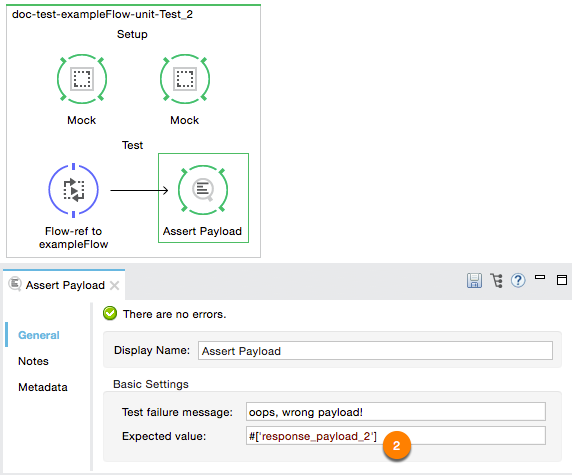
Task: Click the Test failure message field
Action: tap(396, 412)
